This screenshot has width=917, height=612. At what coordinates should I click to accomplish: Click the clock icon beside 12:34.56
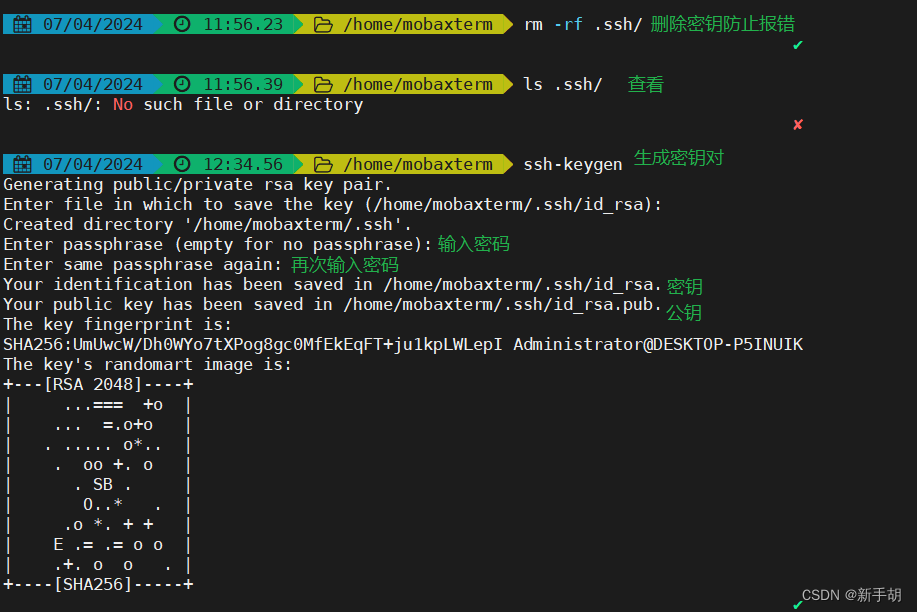click(x=182, y=164)
